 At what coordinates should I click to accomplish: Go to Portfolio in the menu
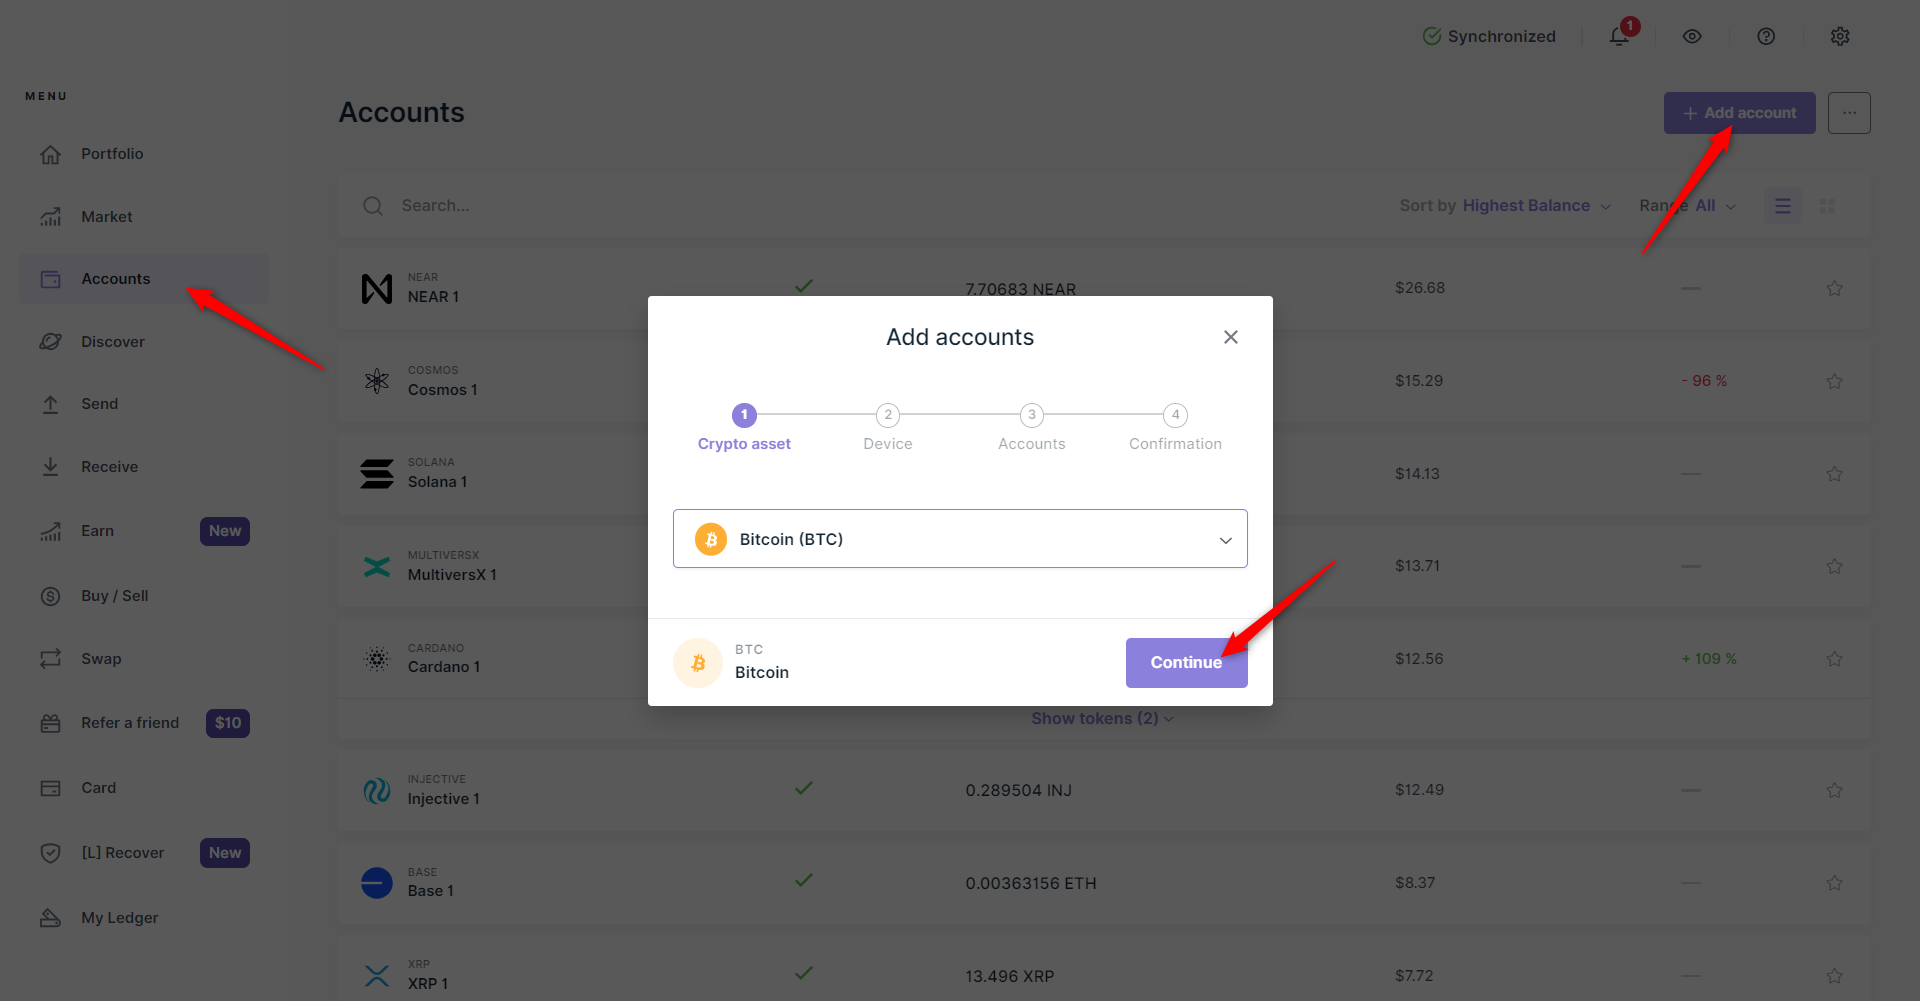(x=112, y=154)
